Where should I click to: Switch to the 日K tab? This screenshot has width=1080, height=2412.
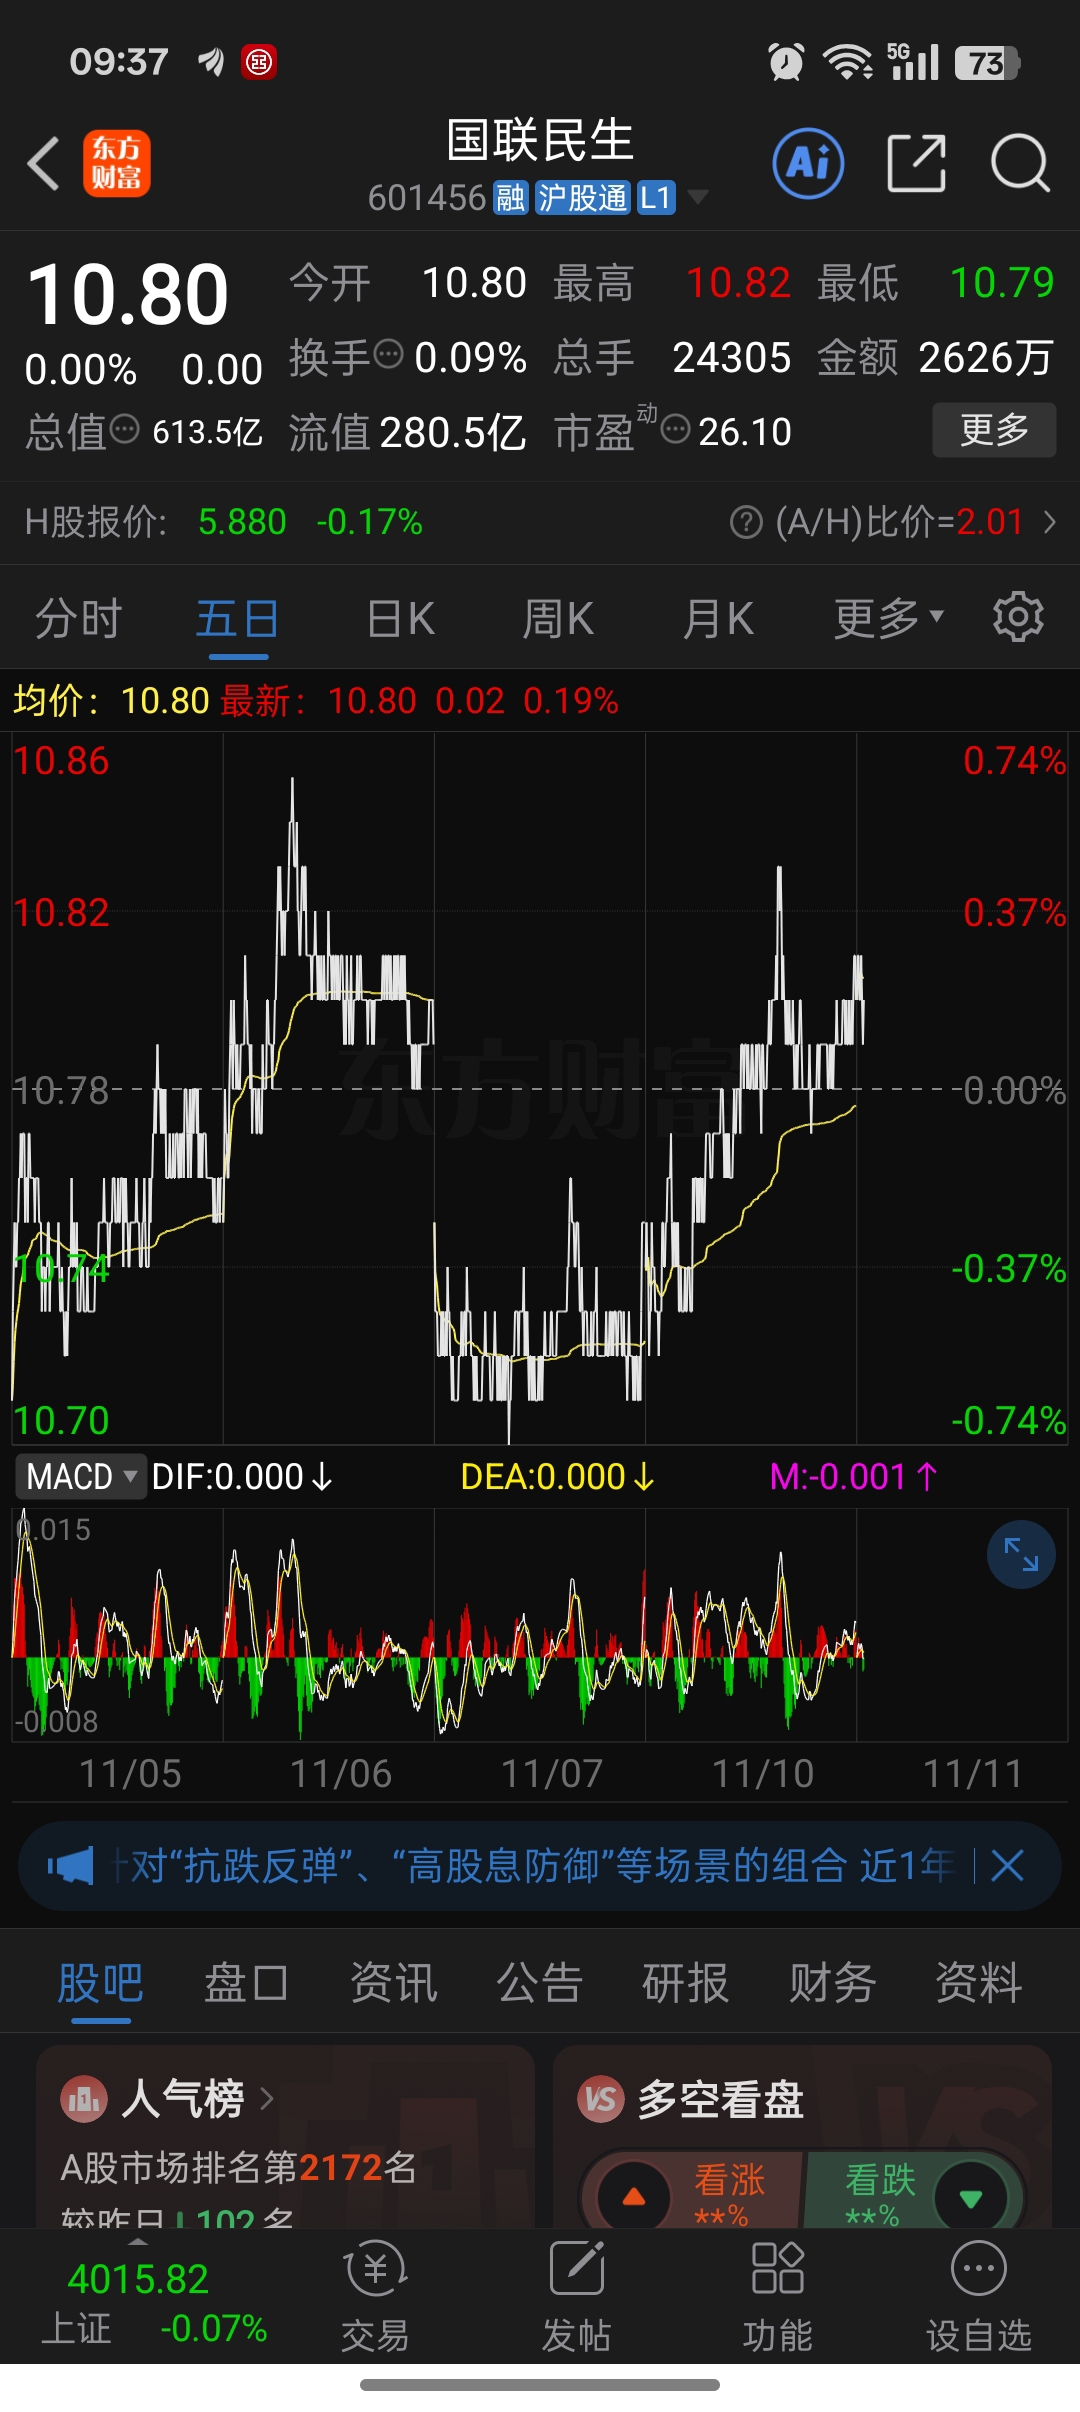coord(400,618)
